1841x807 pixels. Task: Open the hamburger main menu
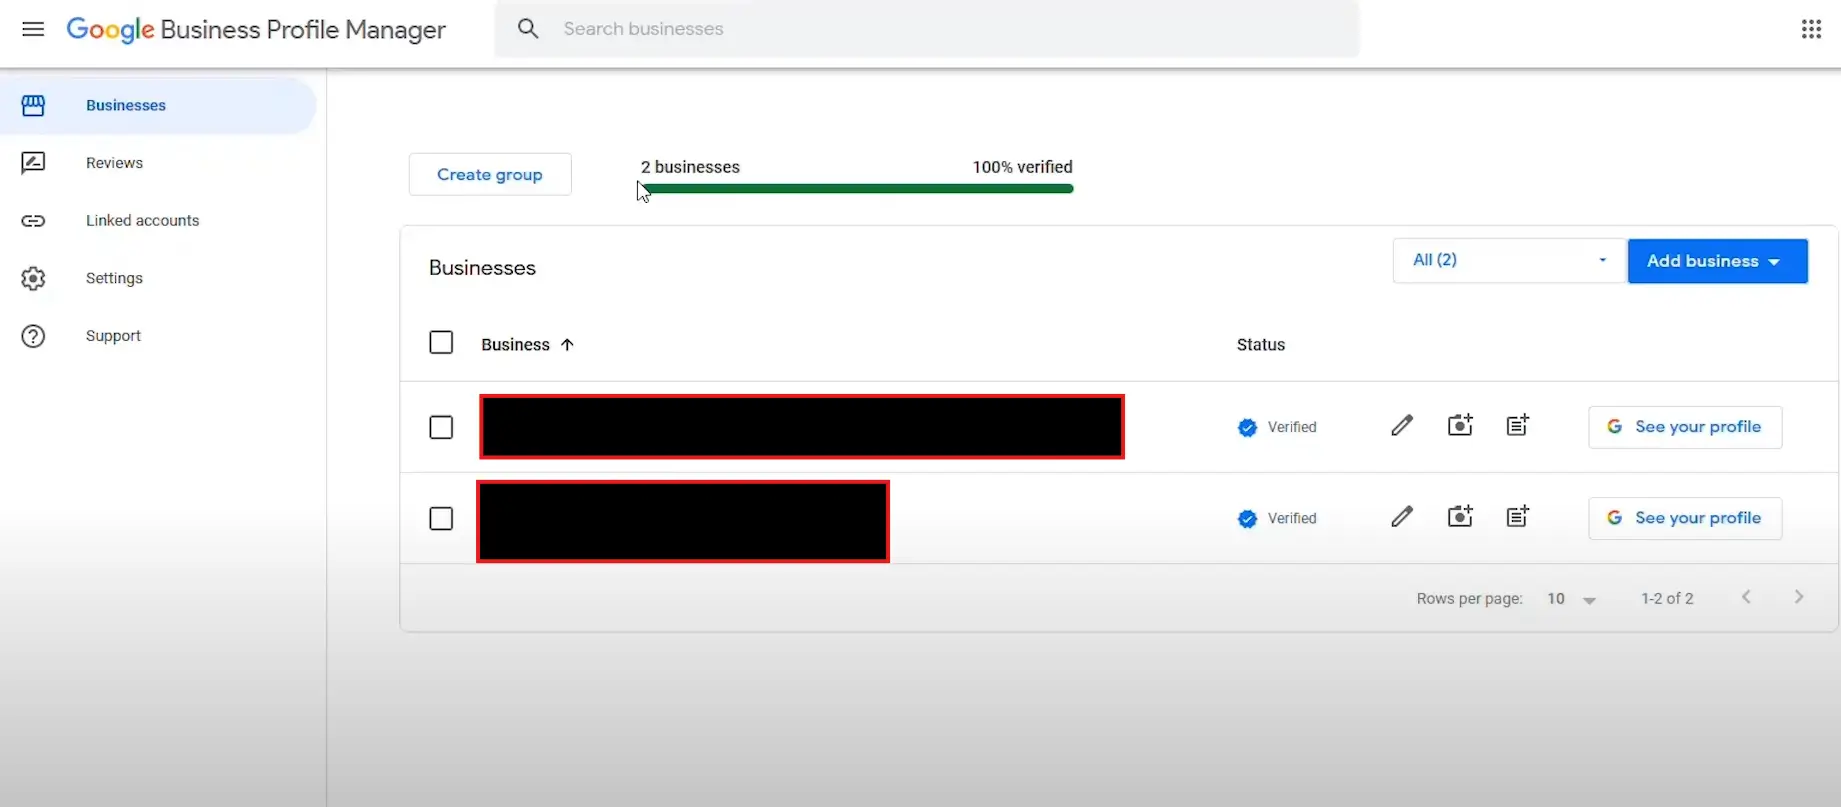33,29
